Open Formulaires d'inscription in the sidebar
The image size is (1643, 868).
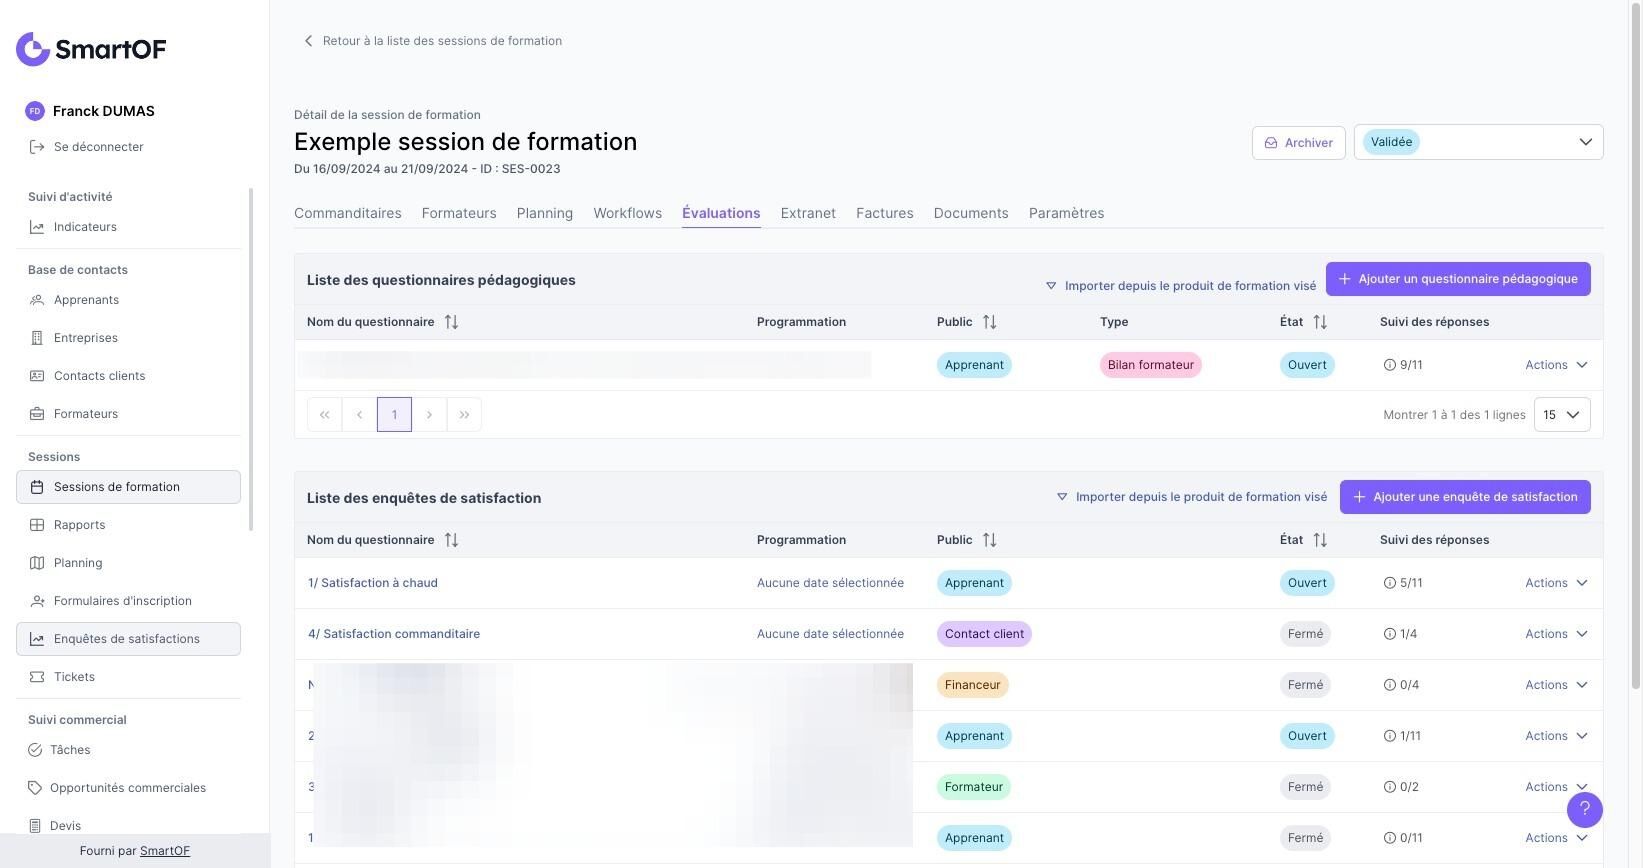pyautogui.click(x=128, y=601)
